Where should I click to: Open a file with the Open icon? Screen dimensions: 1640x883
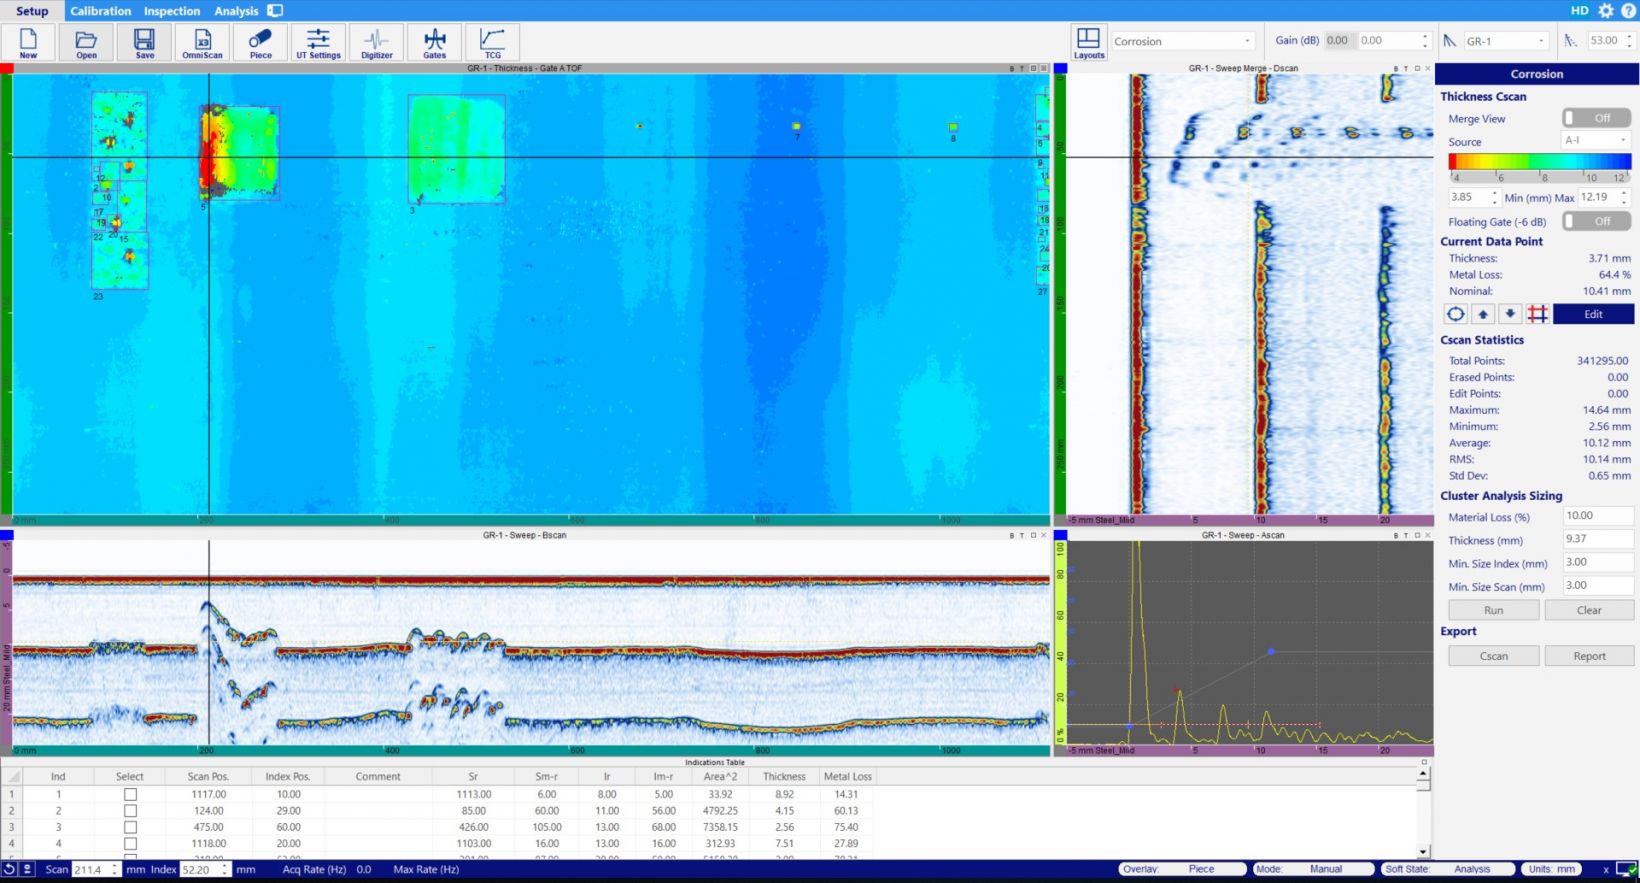click(x=86, y=42)
